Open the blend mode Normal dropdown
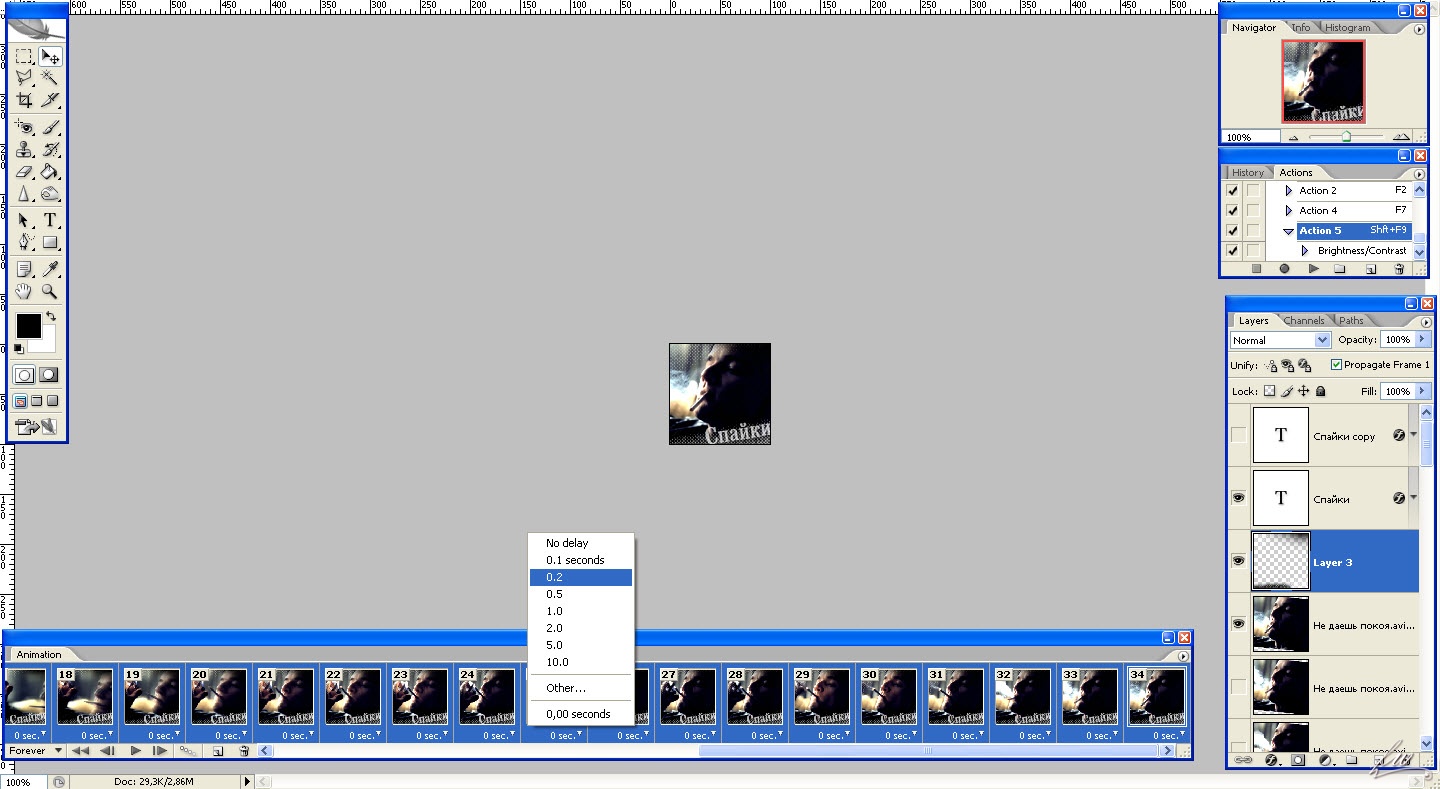The image size is (1440, 789). pos(1281,340)
